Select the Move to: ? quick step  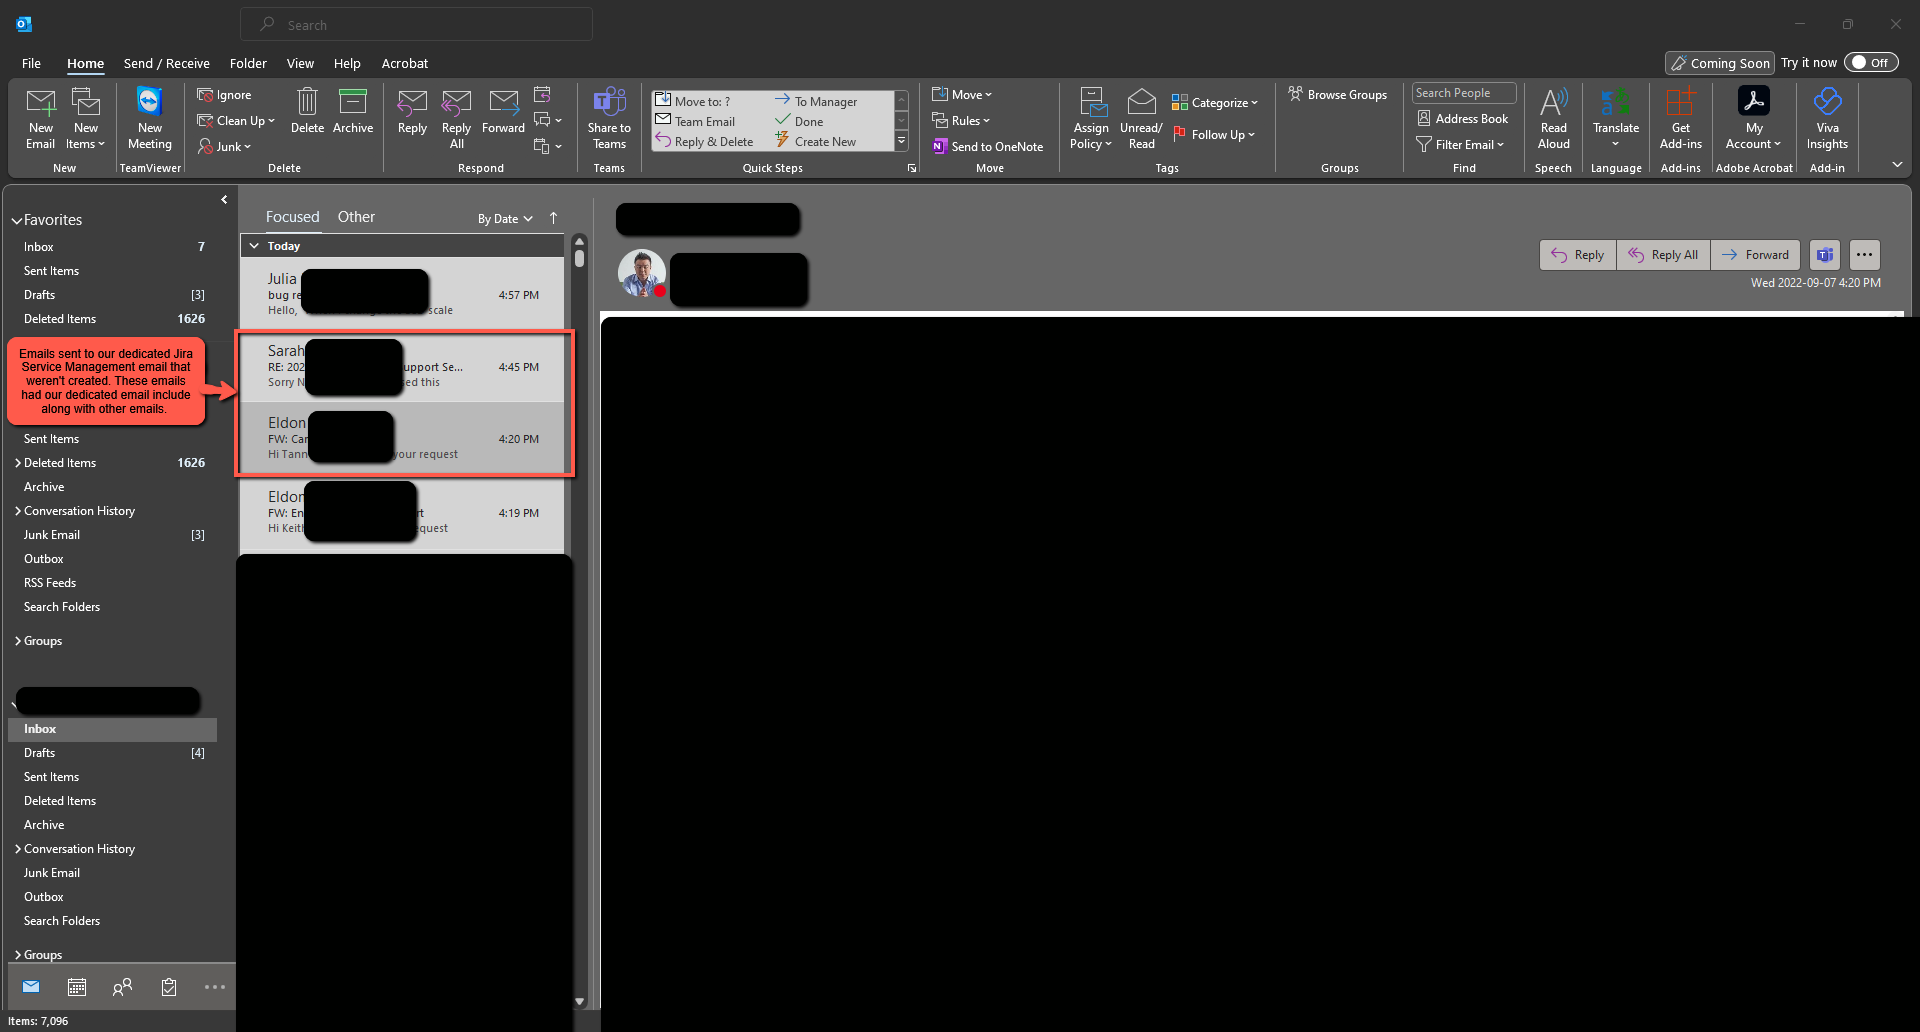[x=703, y=101]
